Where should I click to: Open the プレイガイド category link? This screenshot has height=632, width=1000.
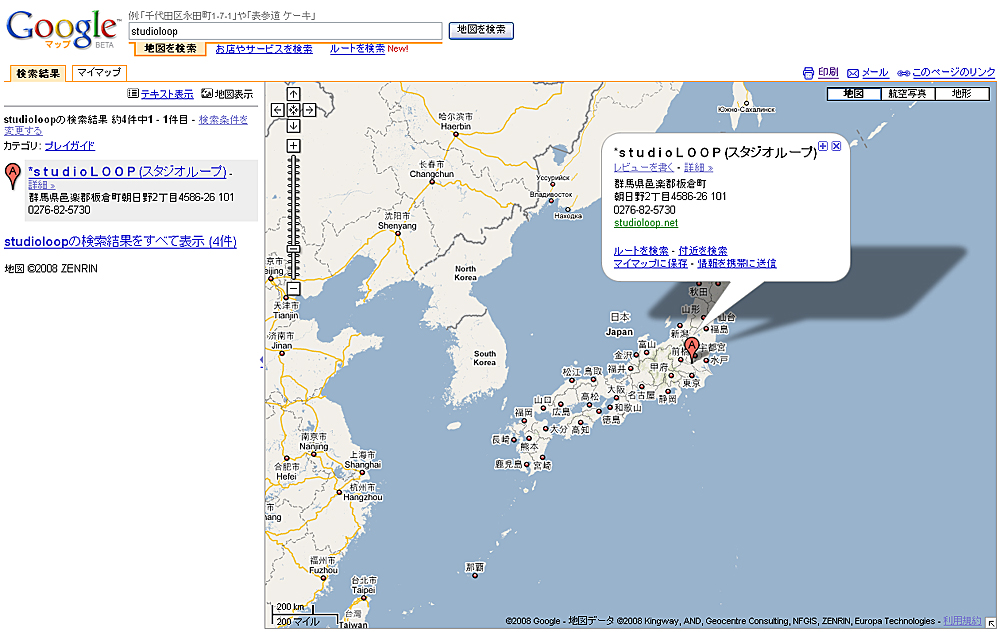point(70,145)
